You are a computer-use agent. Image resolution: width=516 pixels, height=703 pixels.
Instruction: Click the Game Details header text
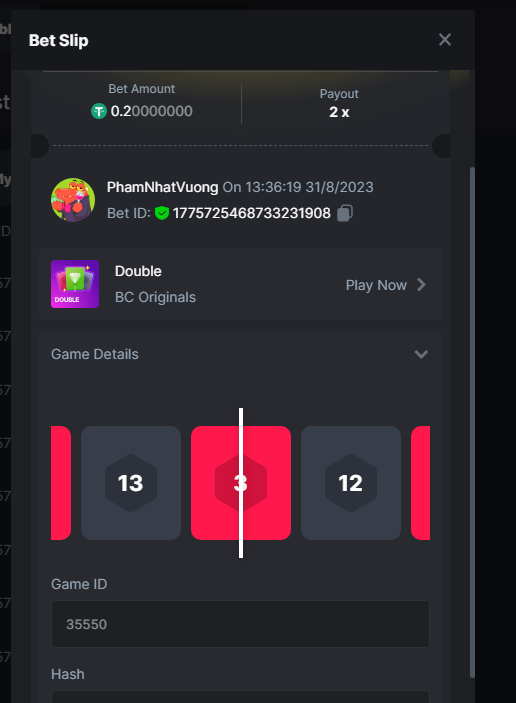click(x=95, y=354)
